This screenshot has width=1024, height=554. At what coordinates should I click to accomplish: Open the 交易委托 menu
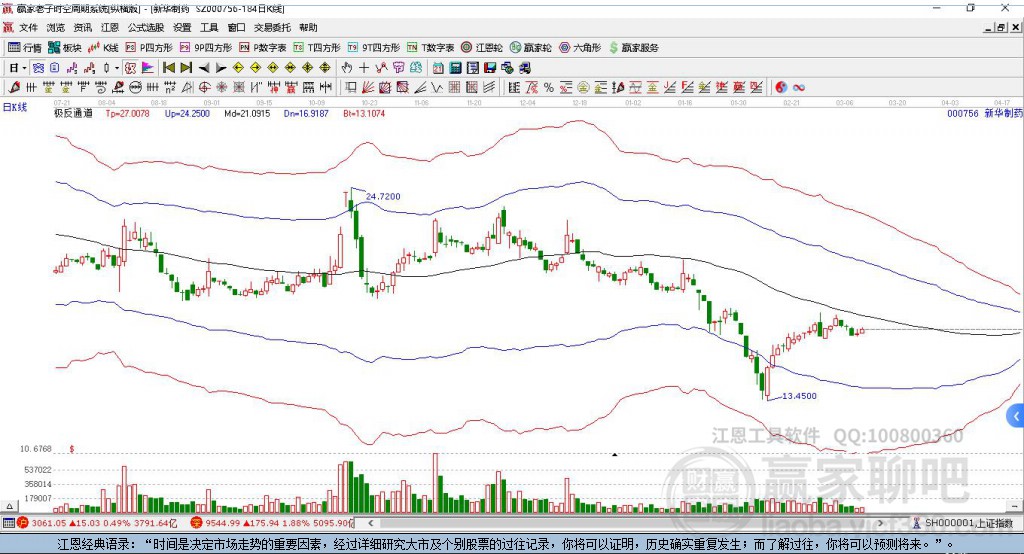pyautogui.click(x=272, y=27)
